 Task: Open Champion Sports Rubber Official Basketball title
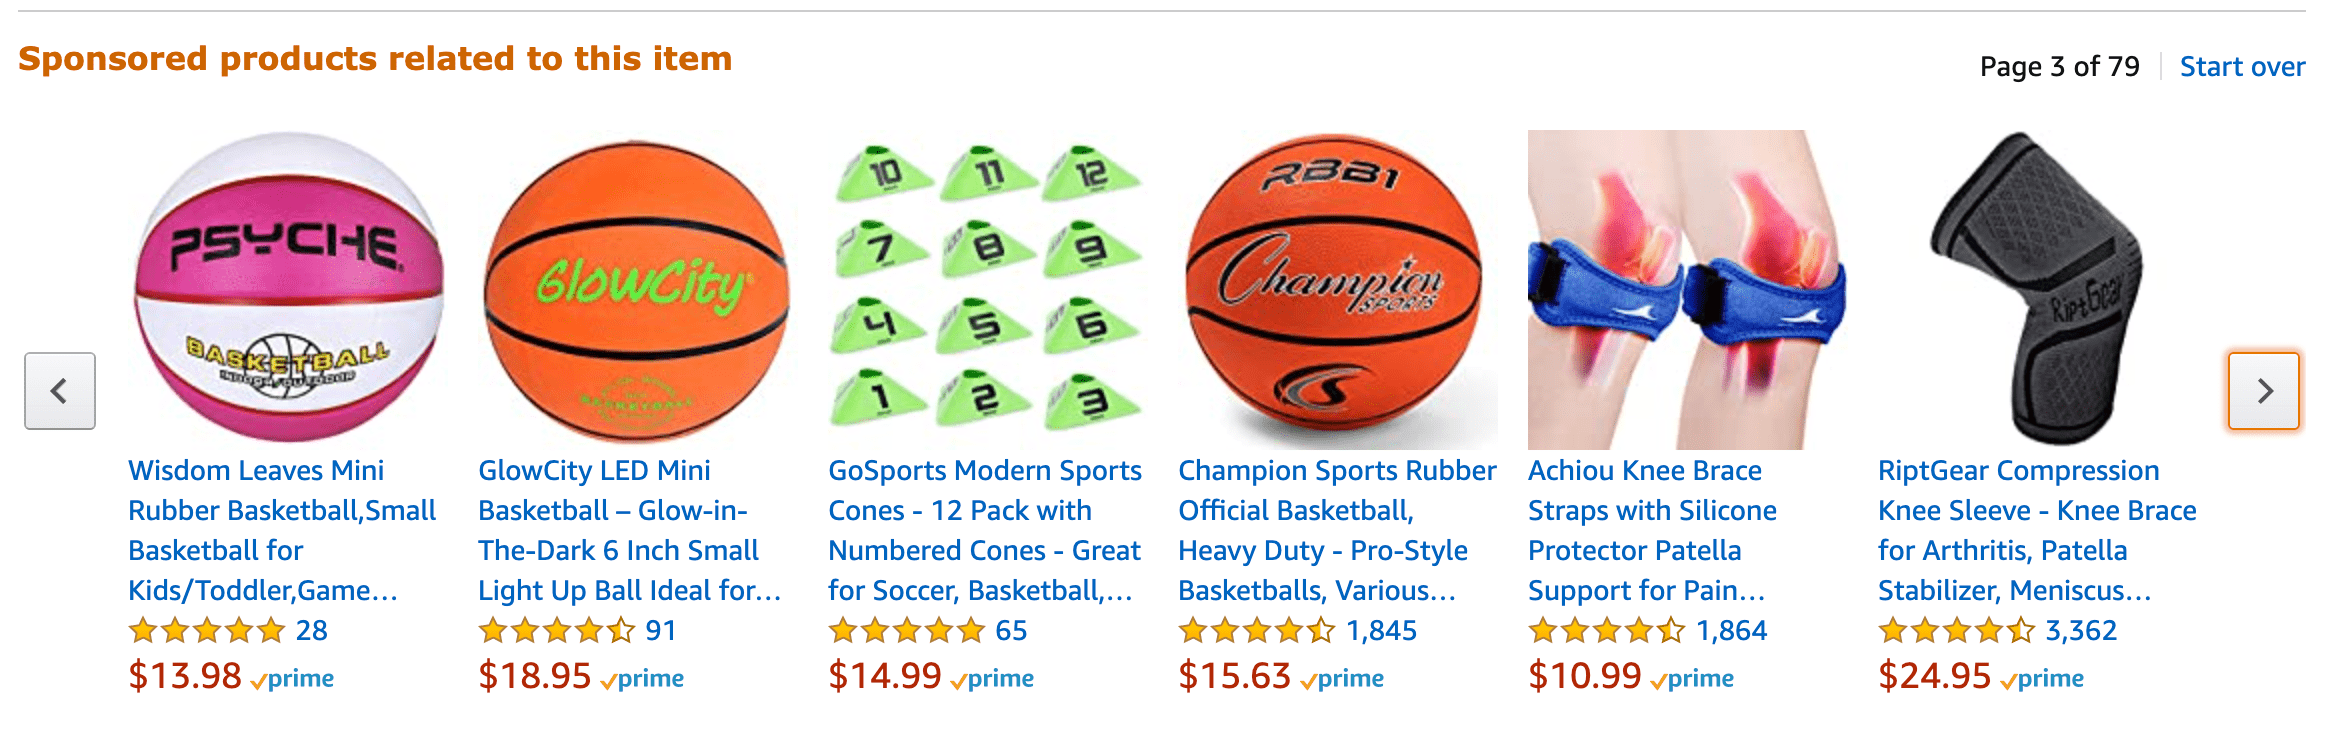[1336, 530]
